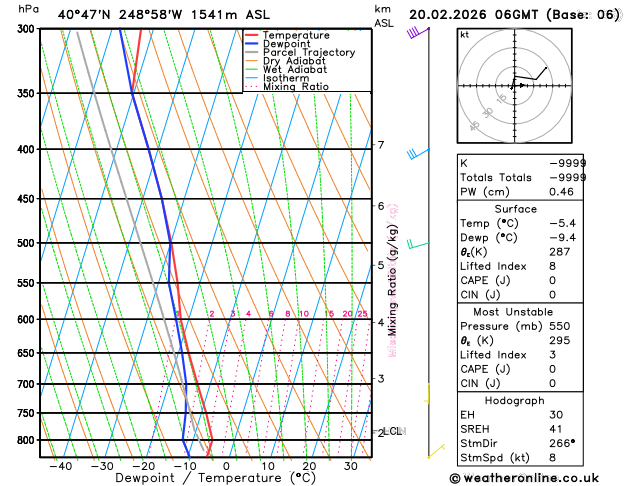Click the 20.02.2026 06GMT date title
The width and height of the screenshot is (629, 486).
(514, 14)
